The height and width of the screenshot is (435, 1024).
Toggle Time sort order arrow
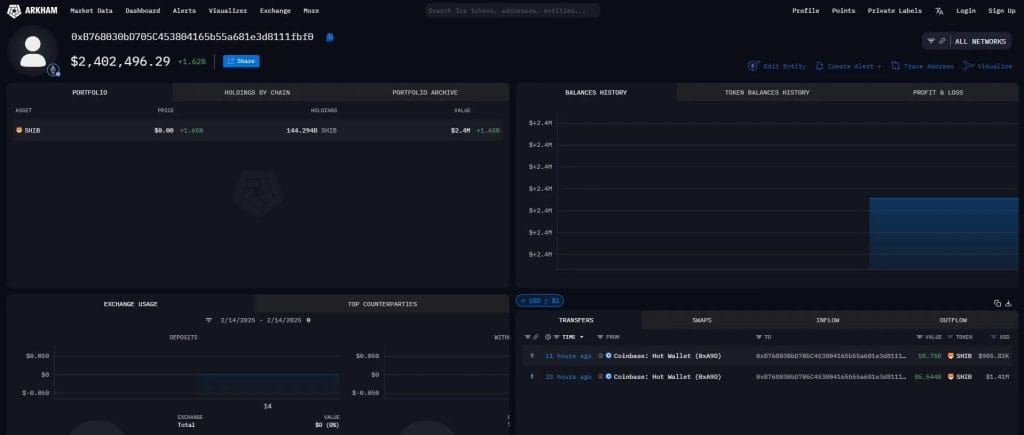coord(581,337)
